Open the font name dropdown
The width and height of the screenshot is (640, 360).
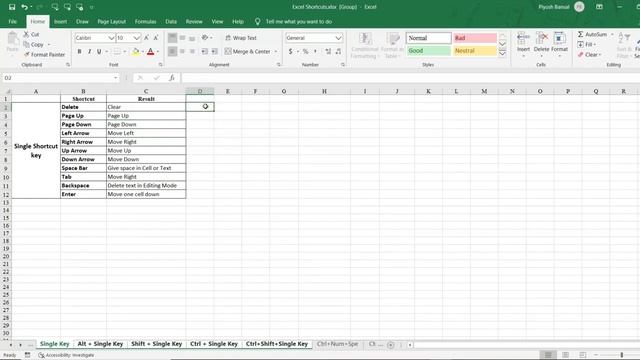click(x=111, y=38)
